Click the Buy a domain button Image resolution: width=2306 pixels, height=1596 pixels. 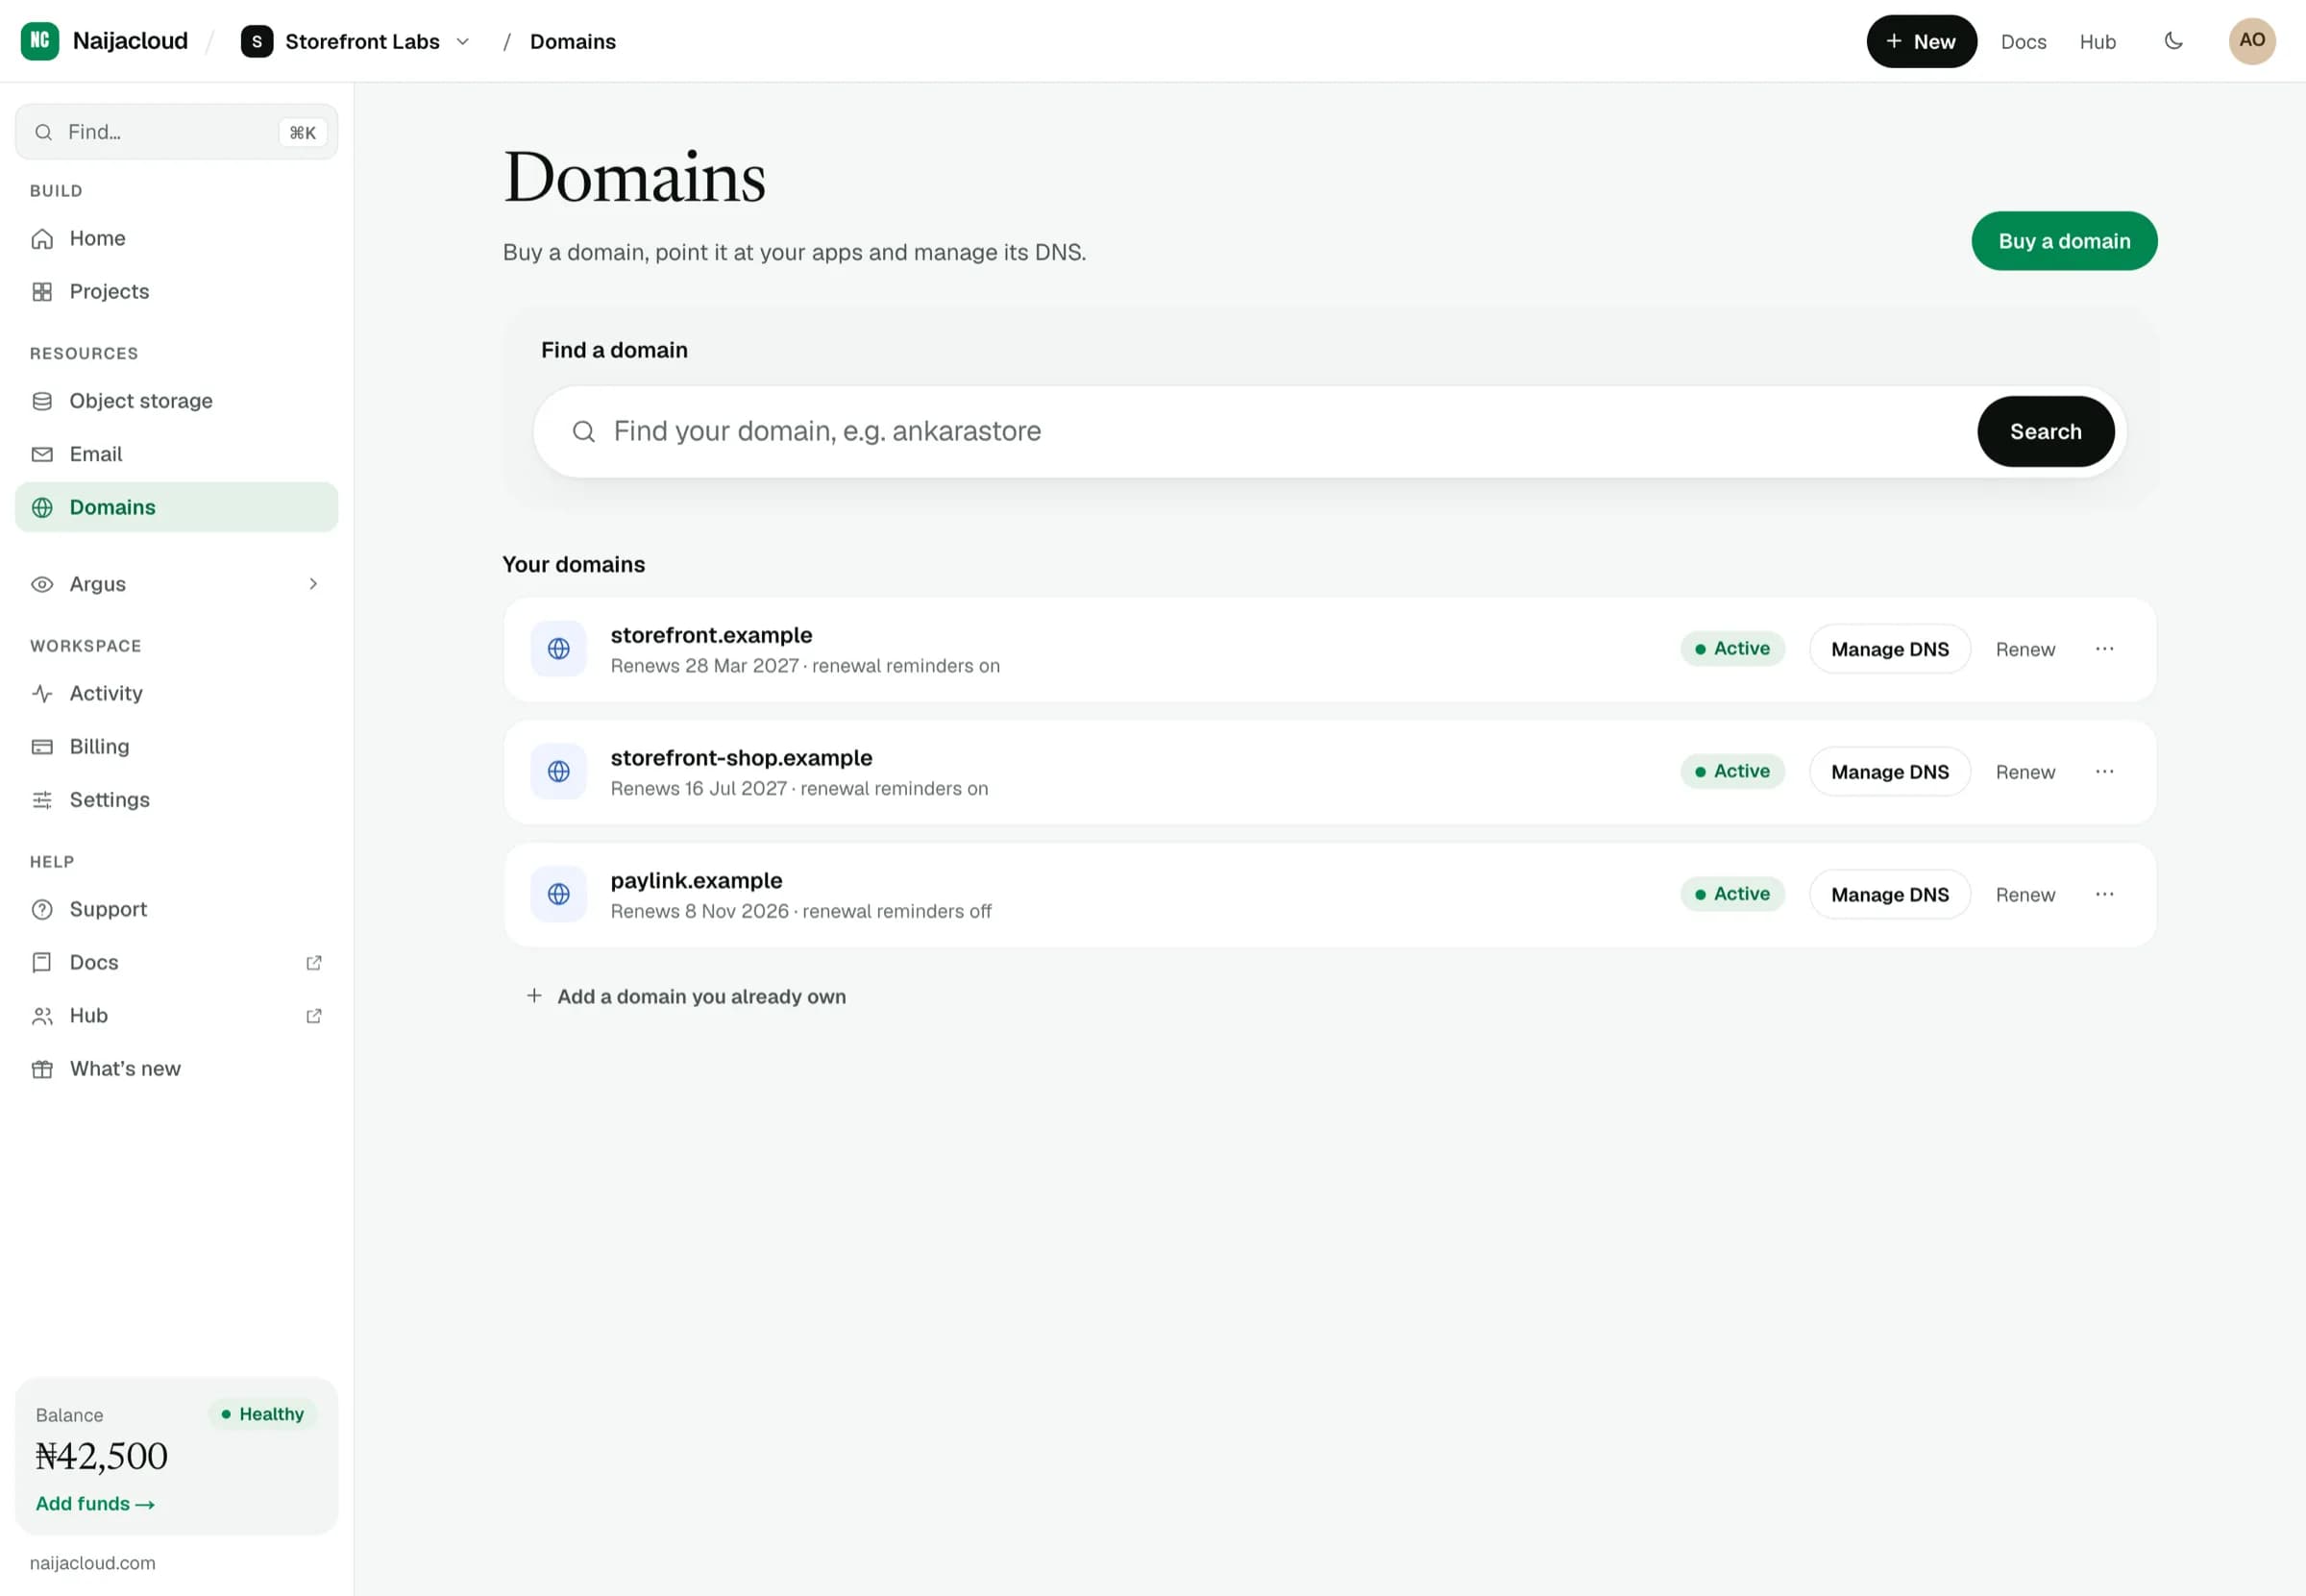point(2064,241)
